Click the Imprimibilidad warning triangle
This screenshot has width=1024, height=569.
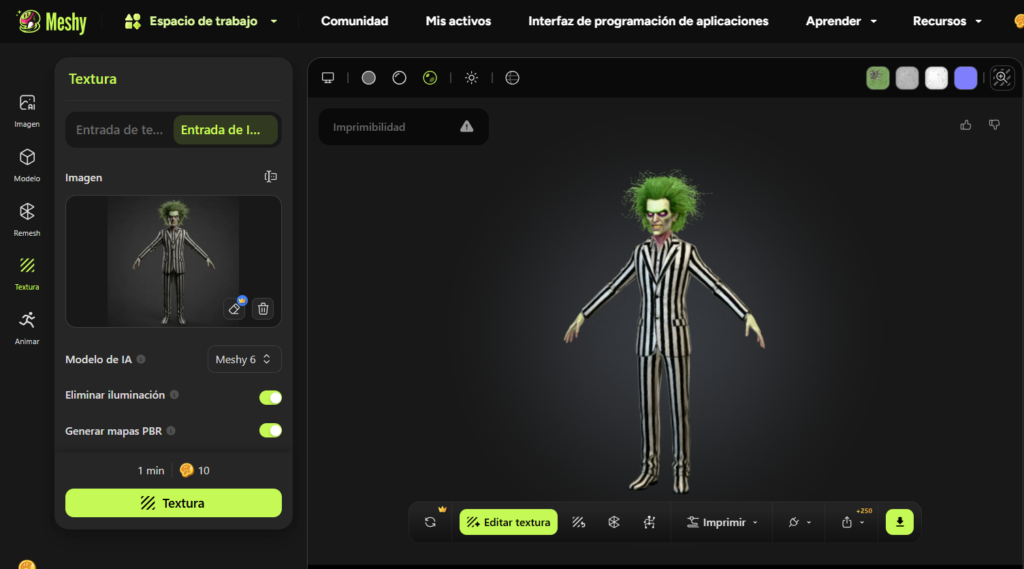point(466,127)
